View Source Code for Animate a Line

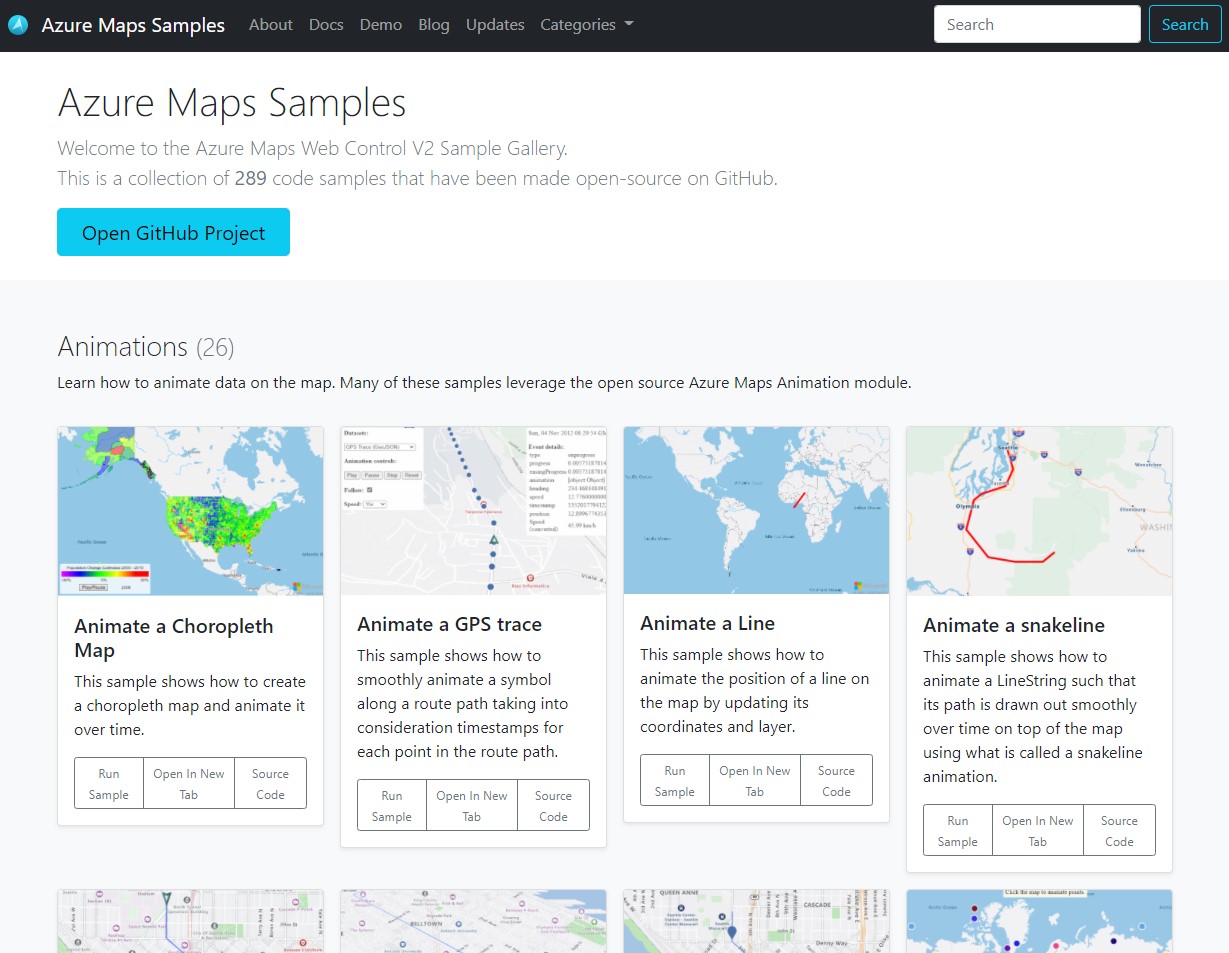coord(836,781)
